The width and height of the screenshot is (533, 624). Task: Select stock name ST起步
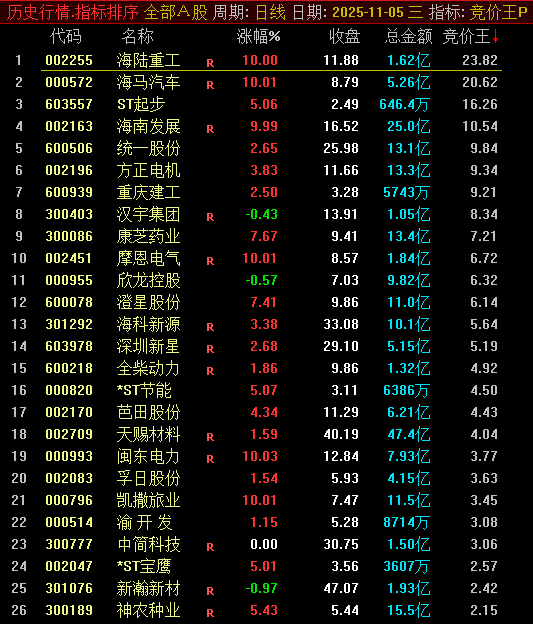click(141, 104)
